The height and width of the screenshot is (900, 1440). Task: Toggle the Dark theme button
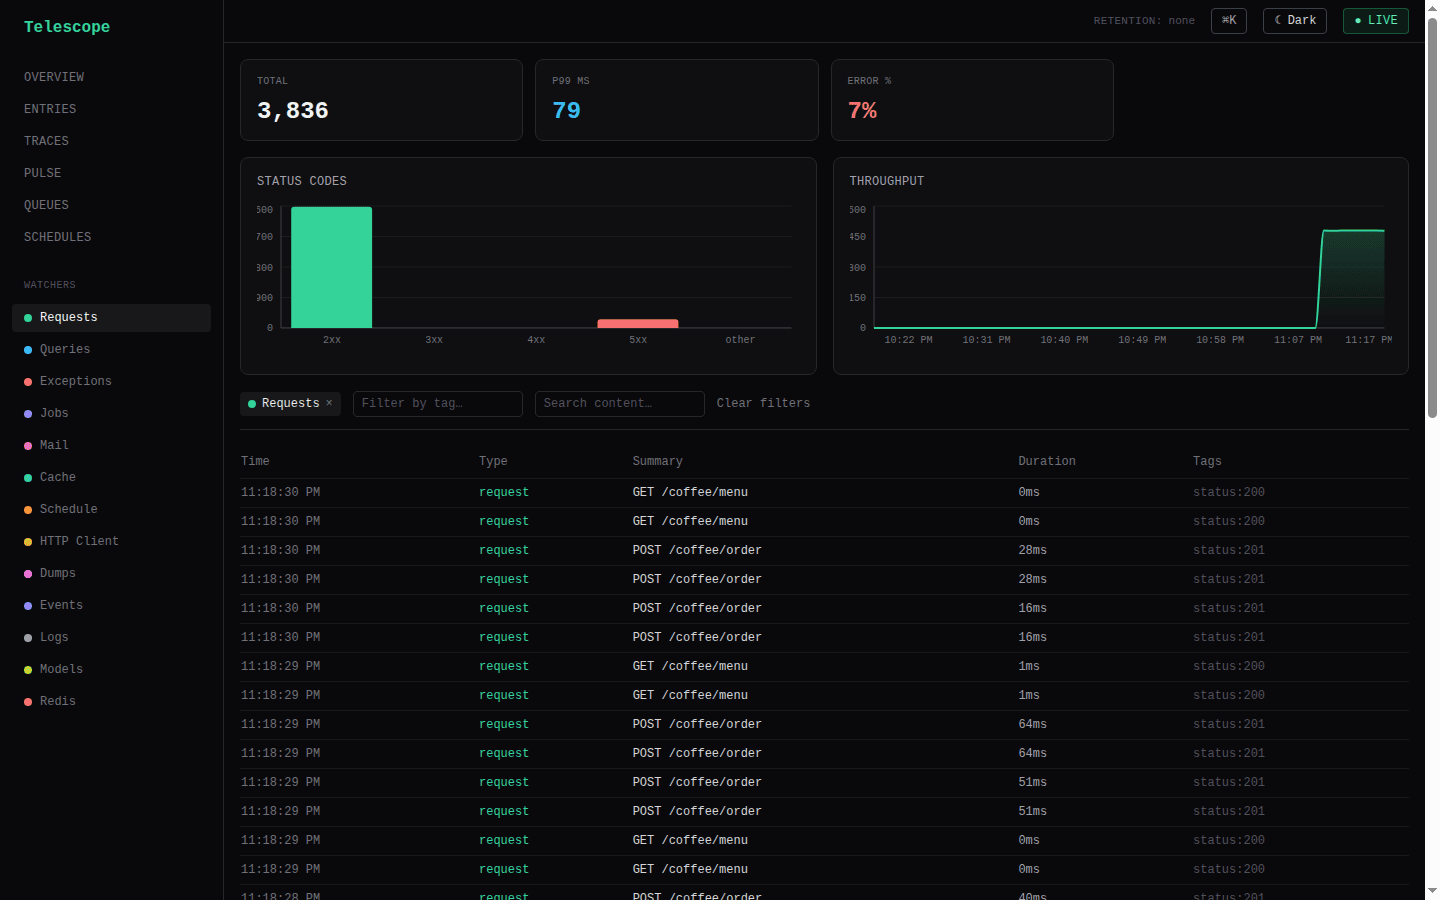coord(1295,21)
